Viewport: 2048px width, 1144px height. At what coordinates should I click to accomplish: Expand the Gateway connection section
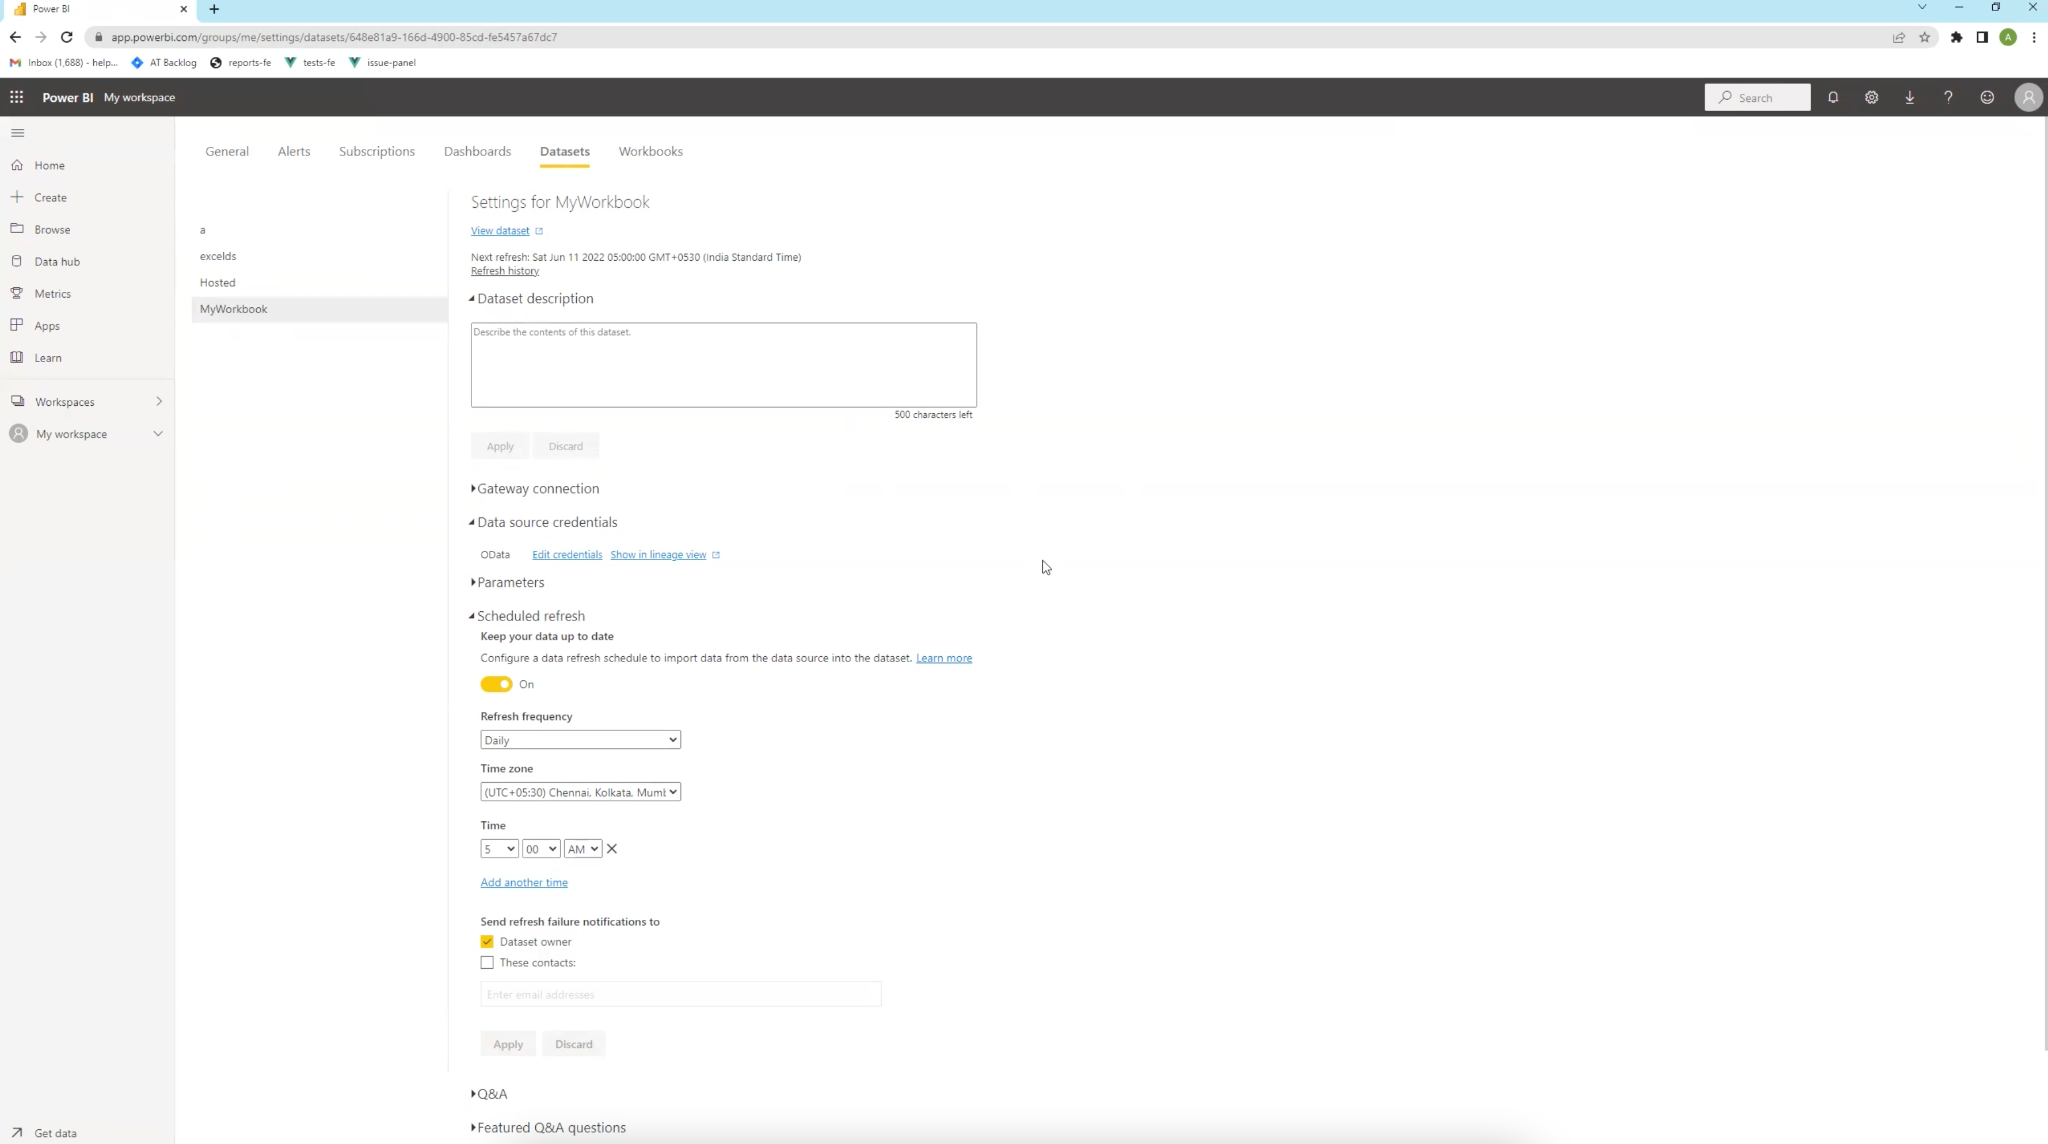coord(538,488)
